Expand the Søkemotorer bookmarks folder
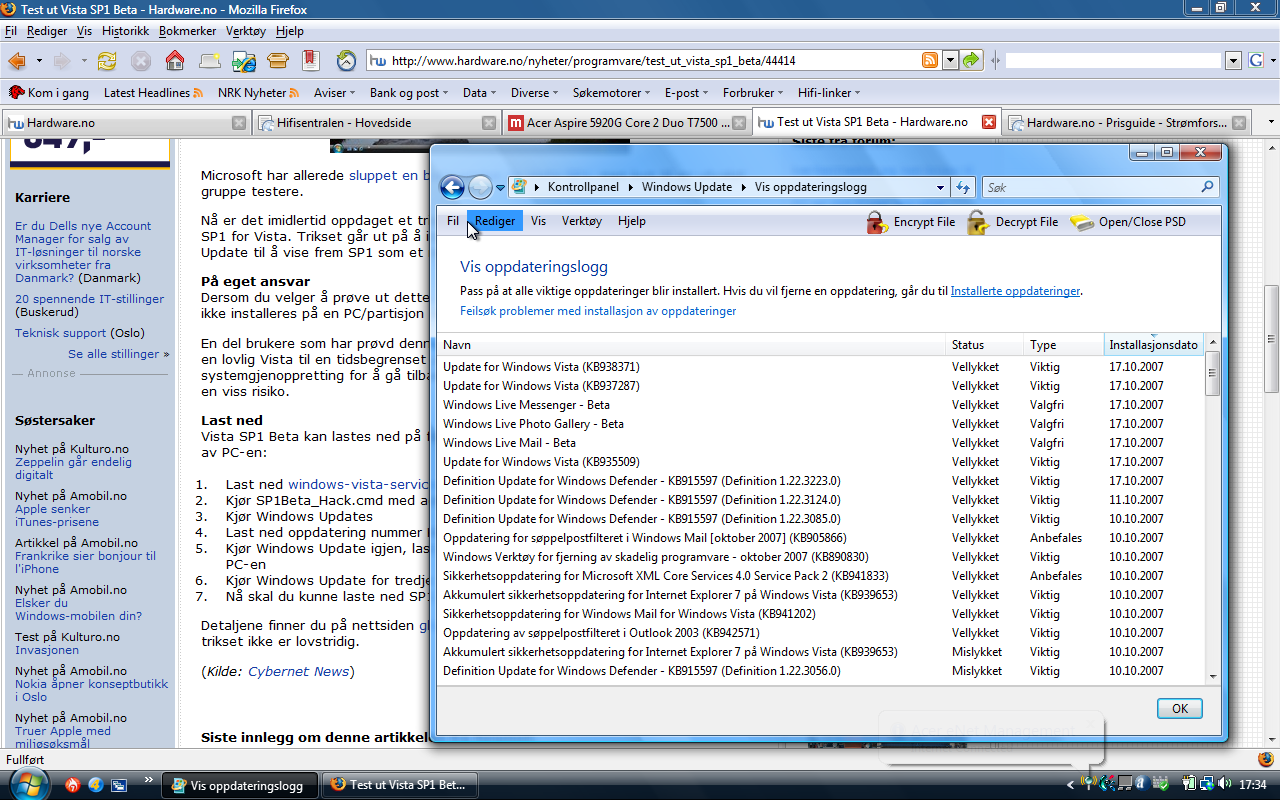The image size is (1280, 800). 613,93
